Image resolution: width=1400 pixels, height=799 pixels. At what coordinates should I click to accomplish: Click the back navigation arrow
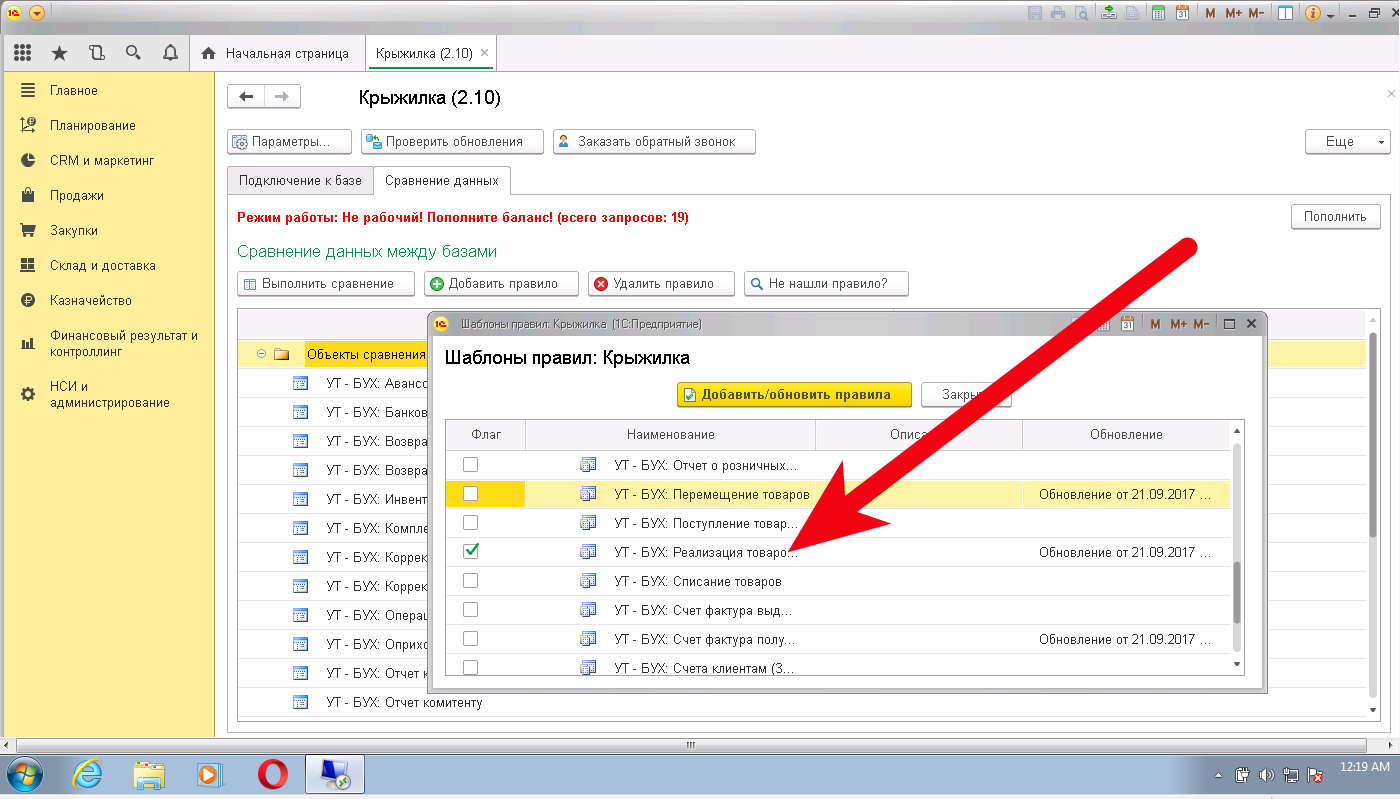246,97
